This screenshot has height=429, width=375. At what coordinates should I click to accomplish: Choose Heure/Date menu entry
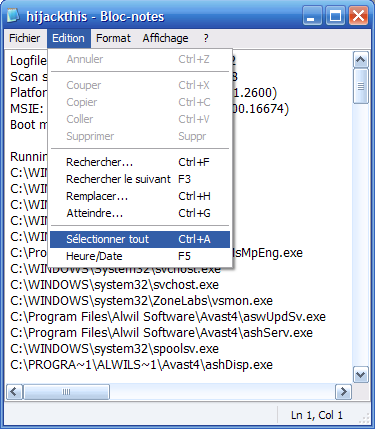tap(140, 256)
